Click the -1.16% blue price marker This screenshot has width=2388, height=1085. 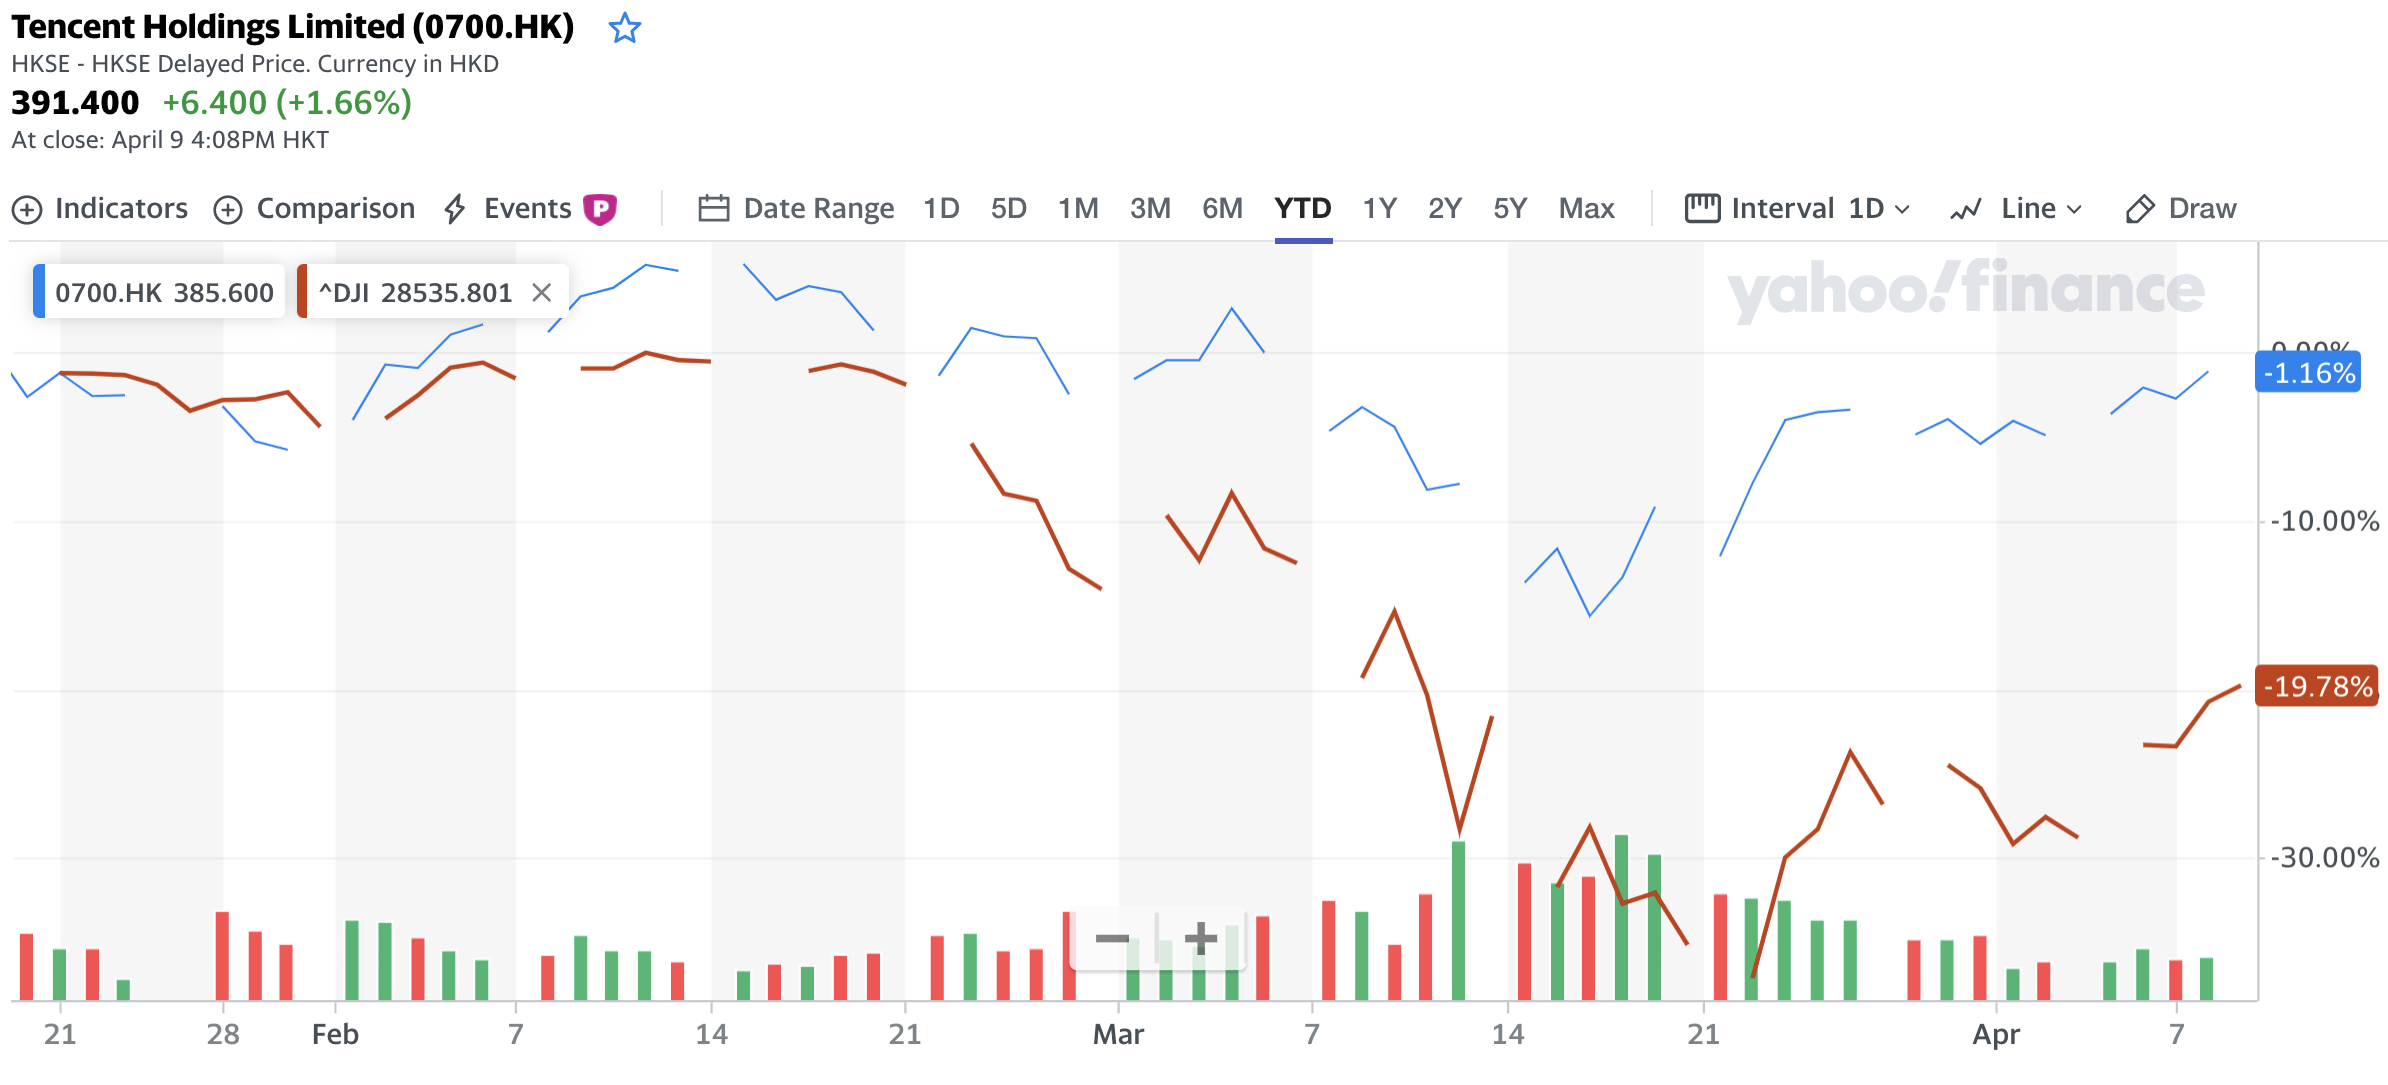pyautogui.click(x=2308, y=373)
